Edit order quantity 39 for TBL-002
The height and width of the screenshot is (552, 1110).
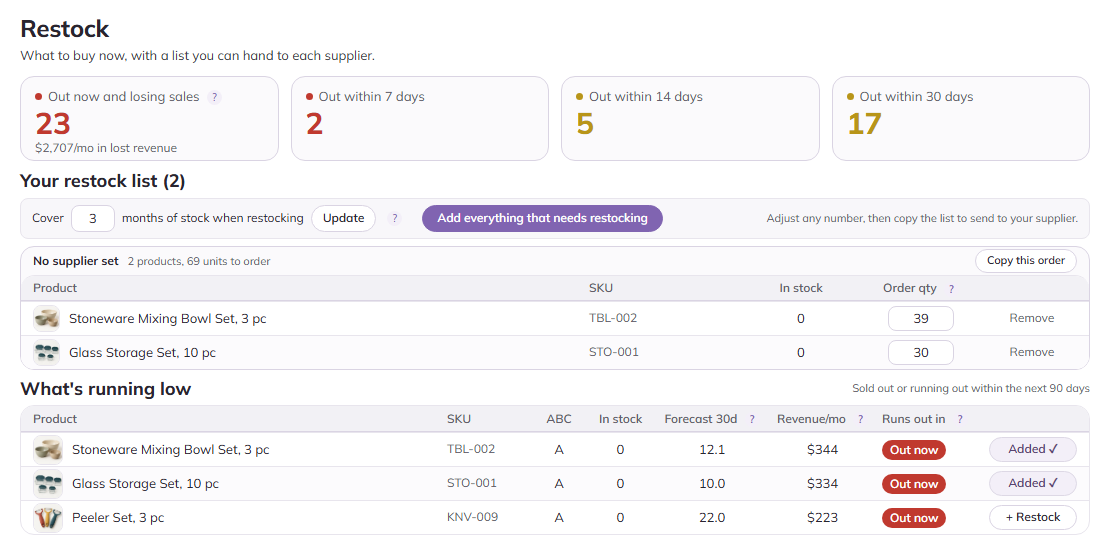[921, 318]
